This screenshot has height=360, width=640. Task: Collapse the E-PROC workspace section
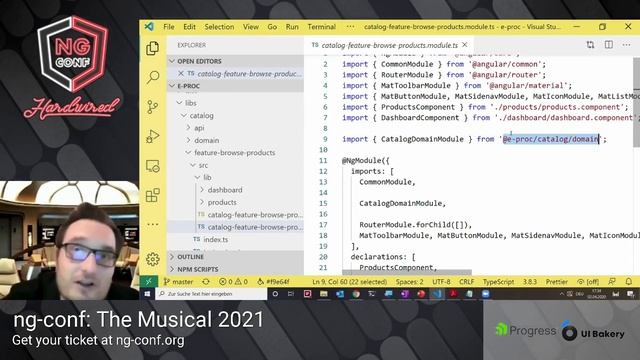click(172, 86)
